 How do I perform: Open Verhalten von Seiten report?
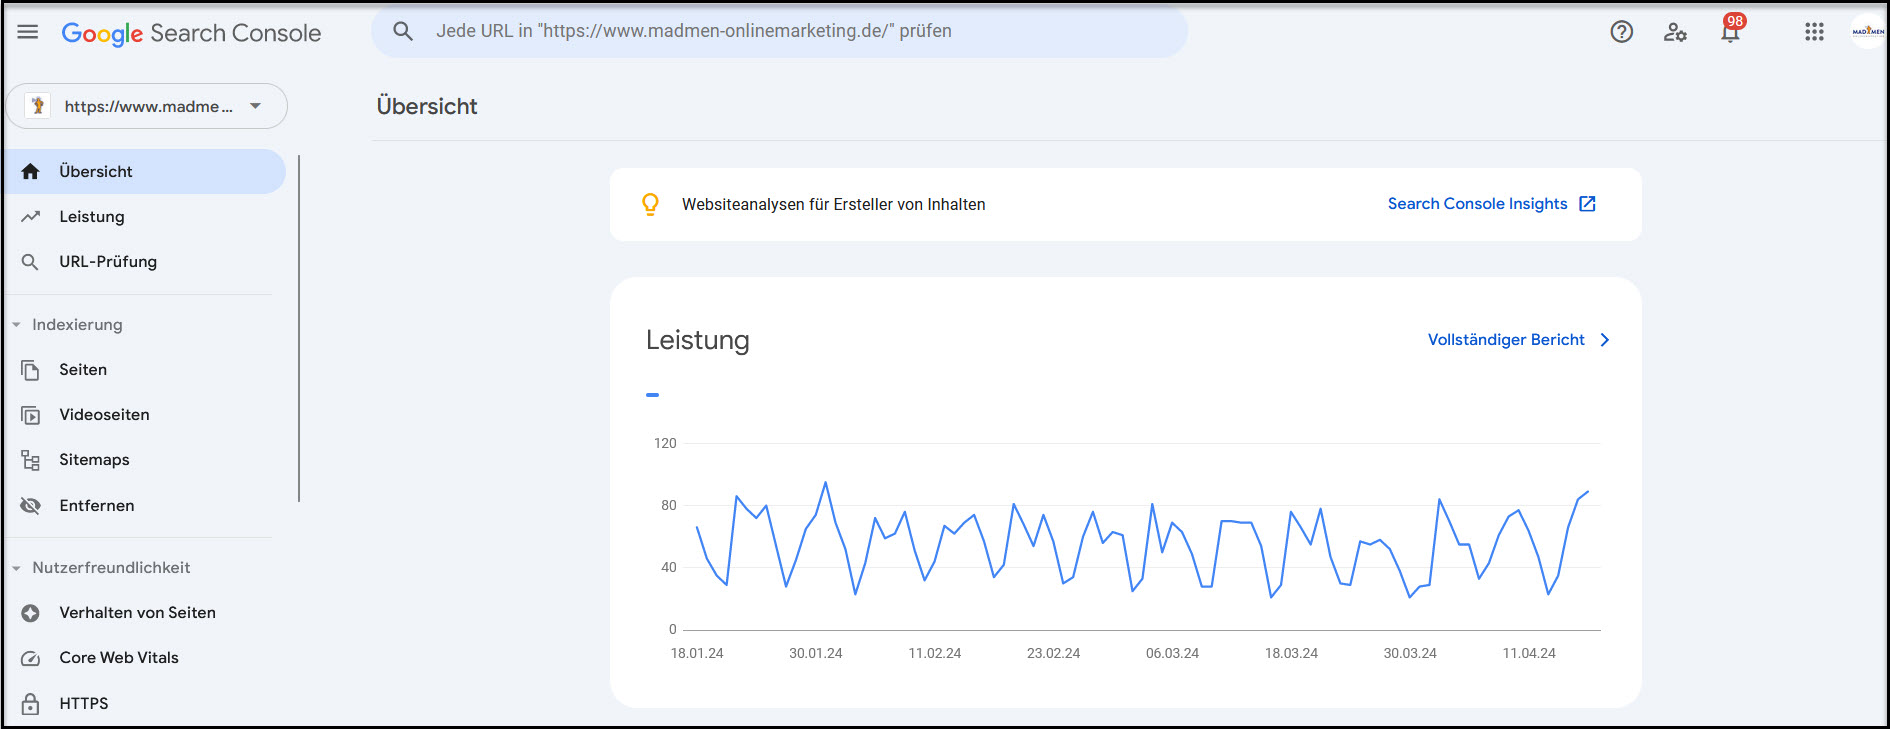point(137,613)
